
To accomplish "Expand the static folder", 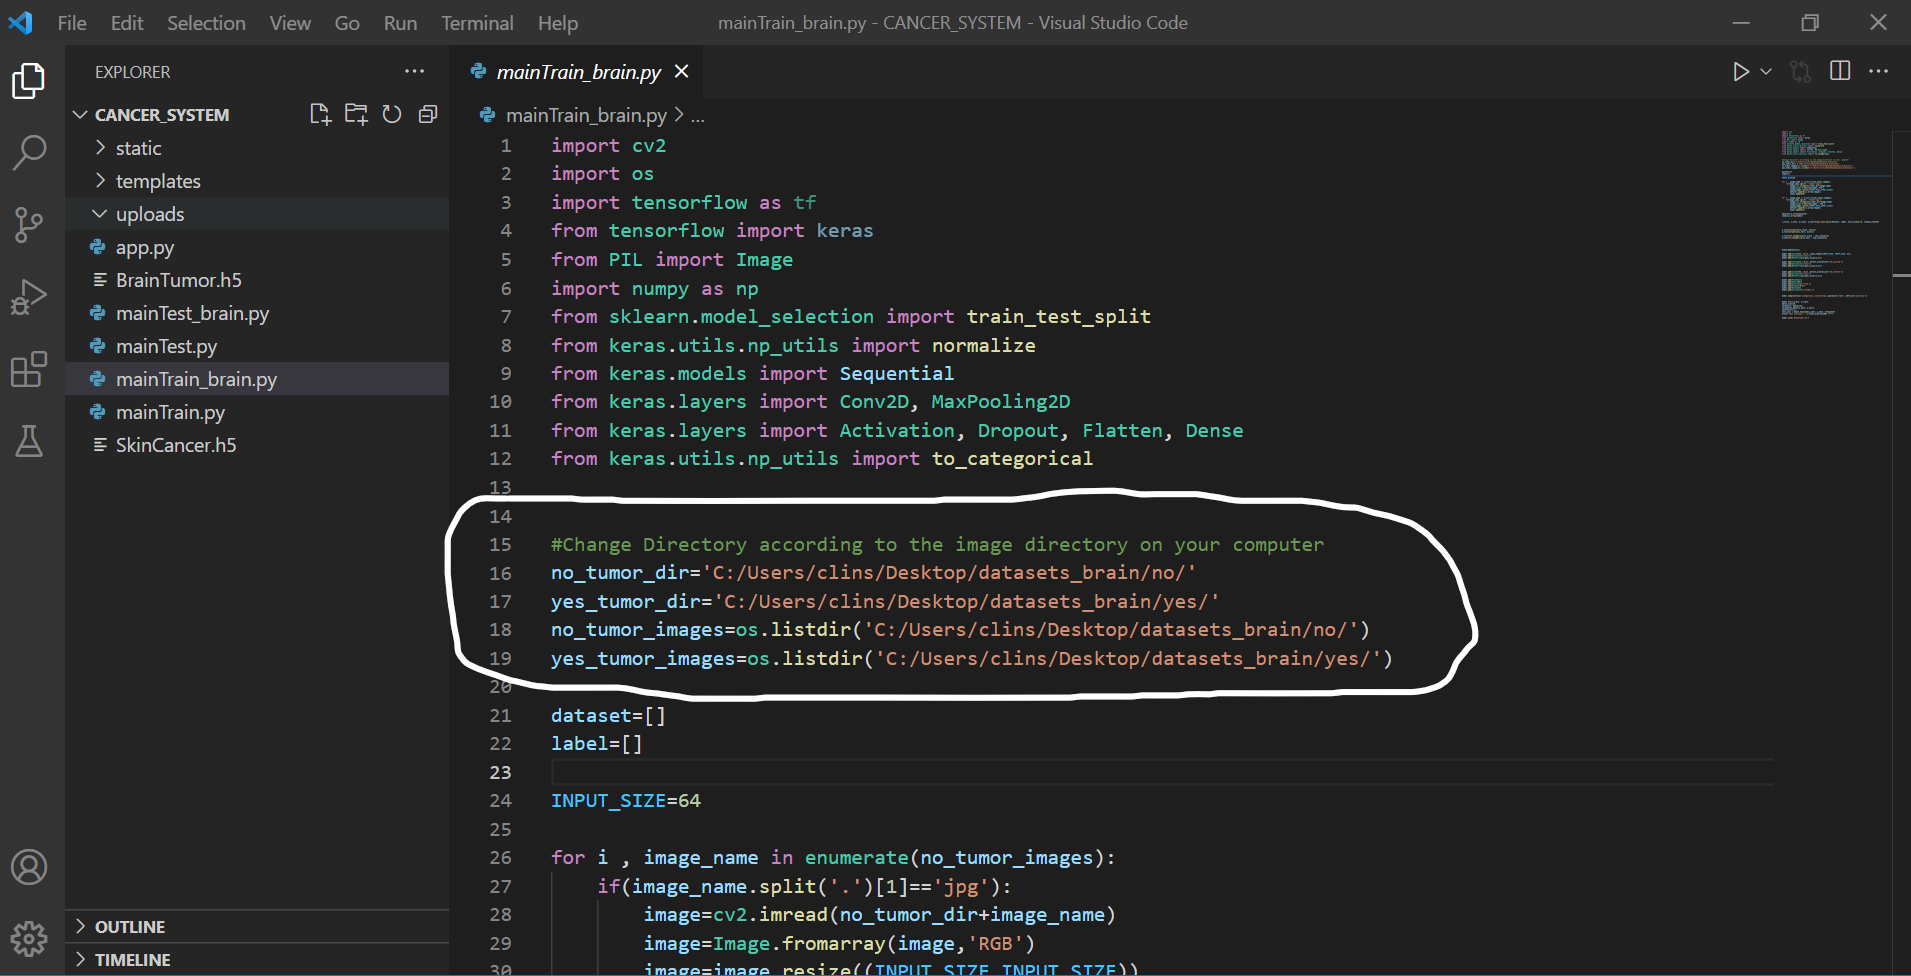I will 100,148.
